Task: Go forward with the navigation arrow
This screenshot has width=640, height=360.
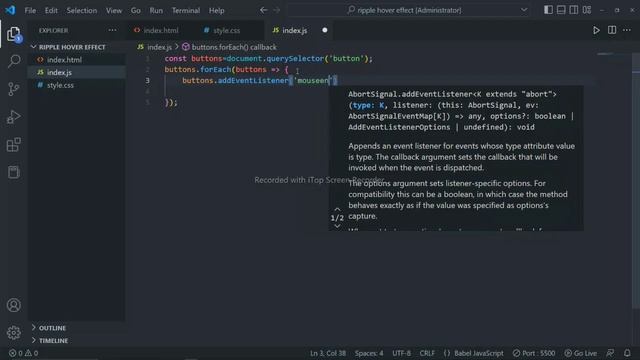Action: pos(277,10)
